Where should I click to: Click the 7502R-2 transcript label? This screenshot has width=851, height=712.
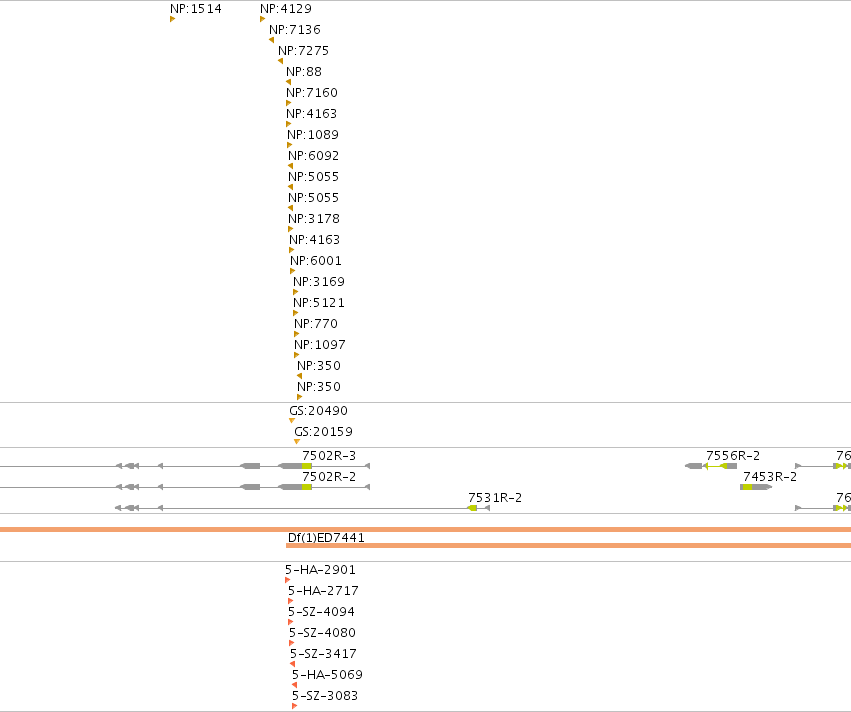click(x=329, y=476)
